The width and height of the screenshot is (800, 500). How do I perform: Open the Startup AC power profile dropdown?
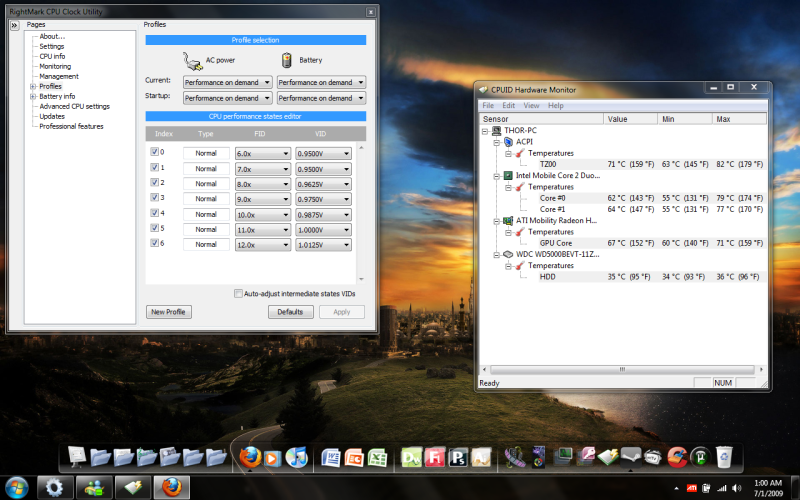coord(228,98)
